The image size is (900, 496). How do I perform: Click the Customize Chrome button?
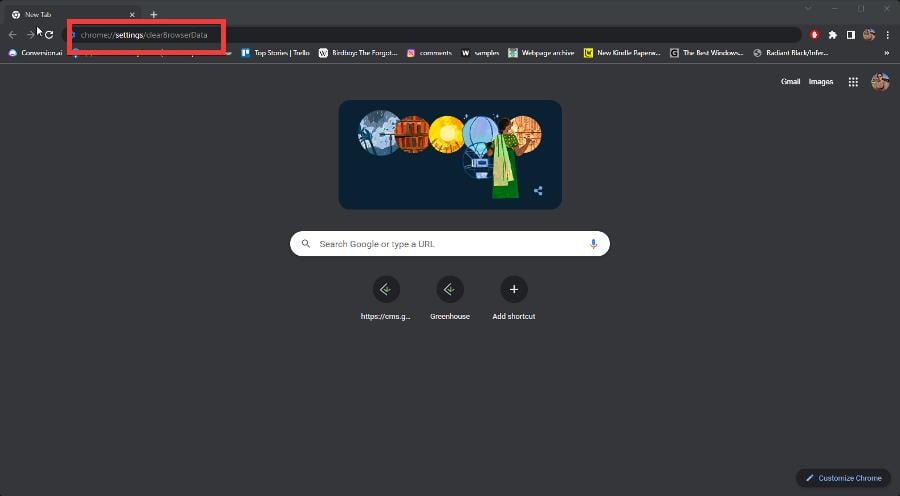click(x=843, y=478)
